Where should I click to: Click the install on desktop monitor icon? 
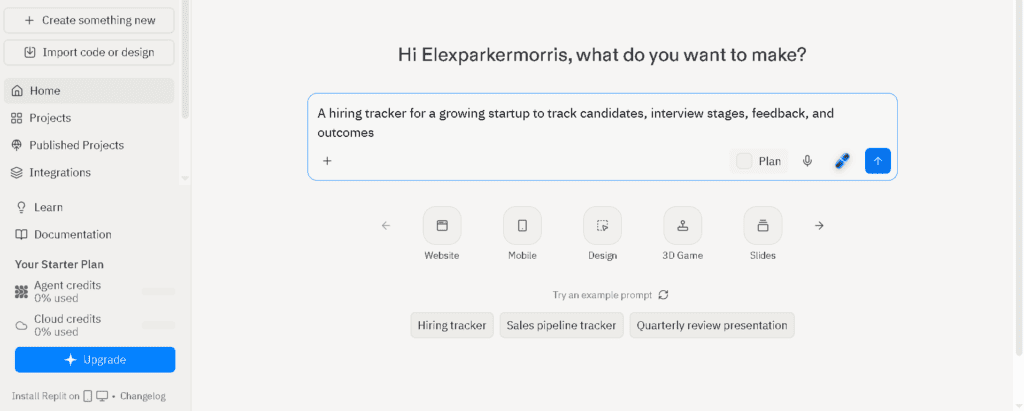102,396
